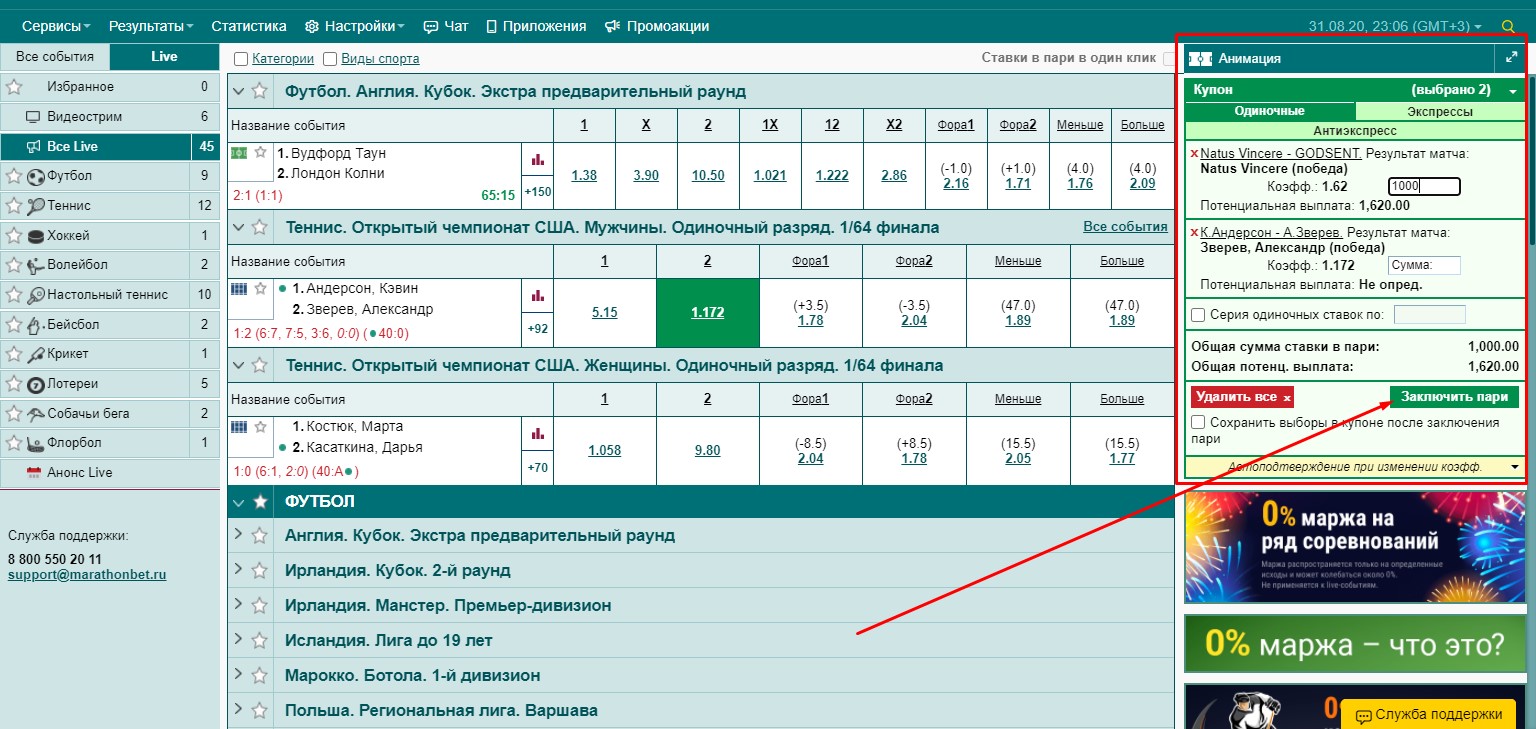Click Серия одиночных ставок amount field
Screen dimensions: 1536x729
click(1429, 315)
